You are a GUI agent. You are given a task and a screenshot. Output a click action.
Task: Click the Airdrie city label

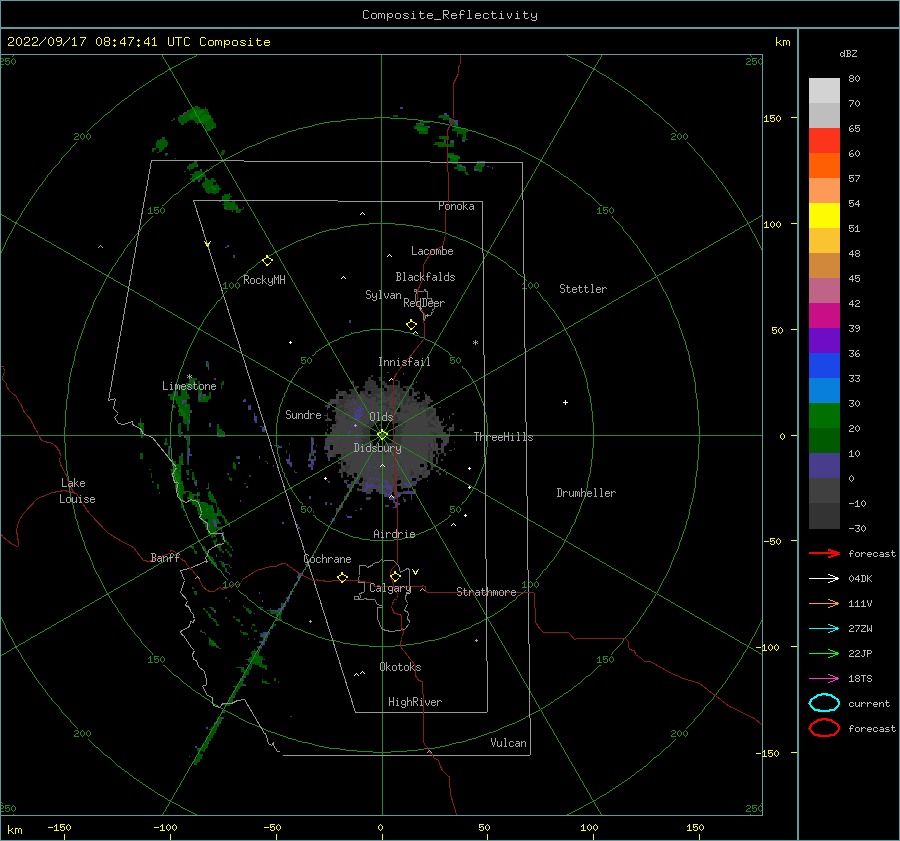394,534
